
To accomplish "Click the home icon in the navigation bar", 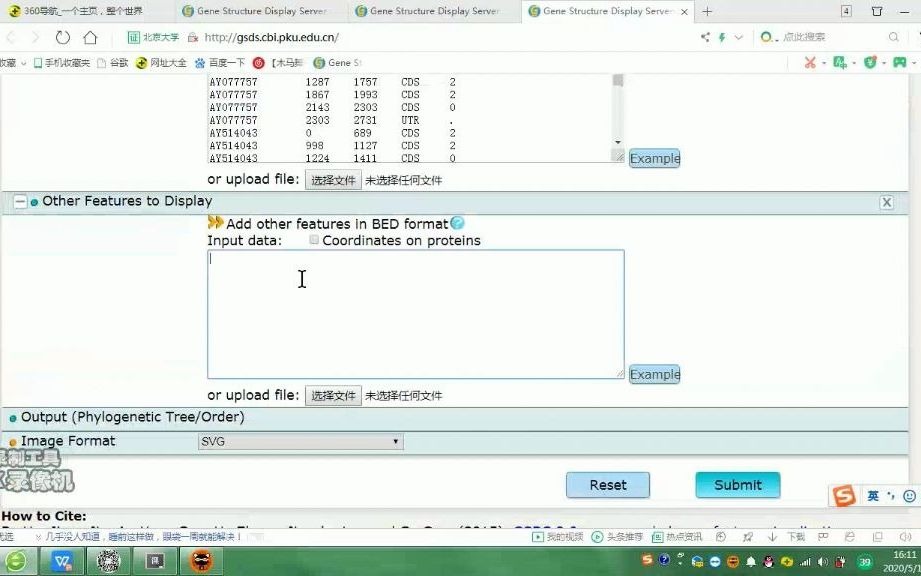I will [x=89, y=37].
